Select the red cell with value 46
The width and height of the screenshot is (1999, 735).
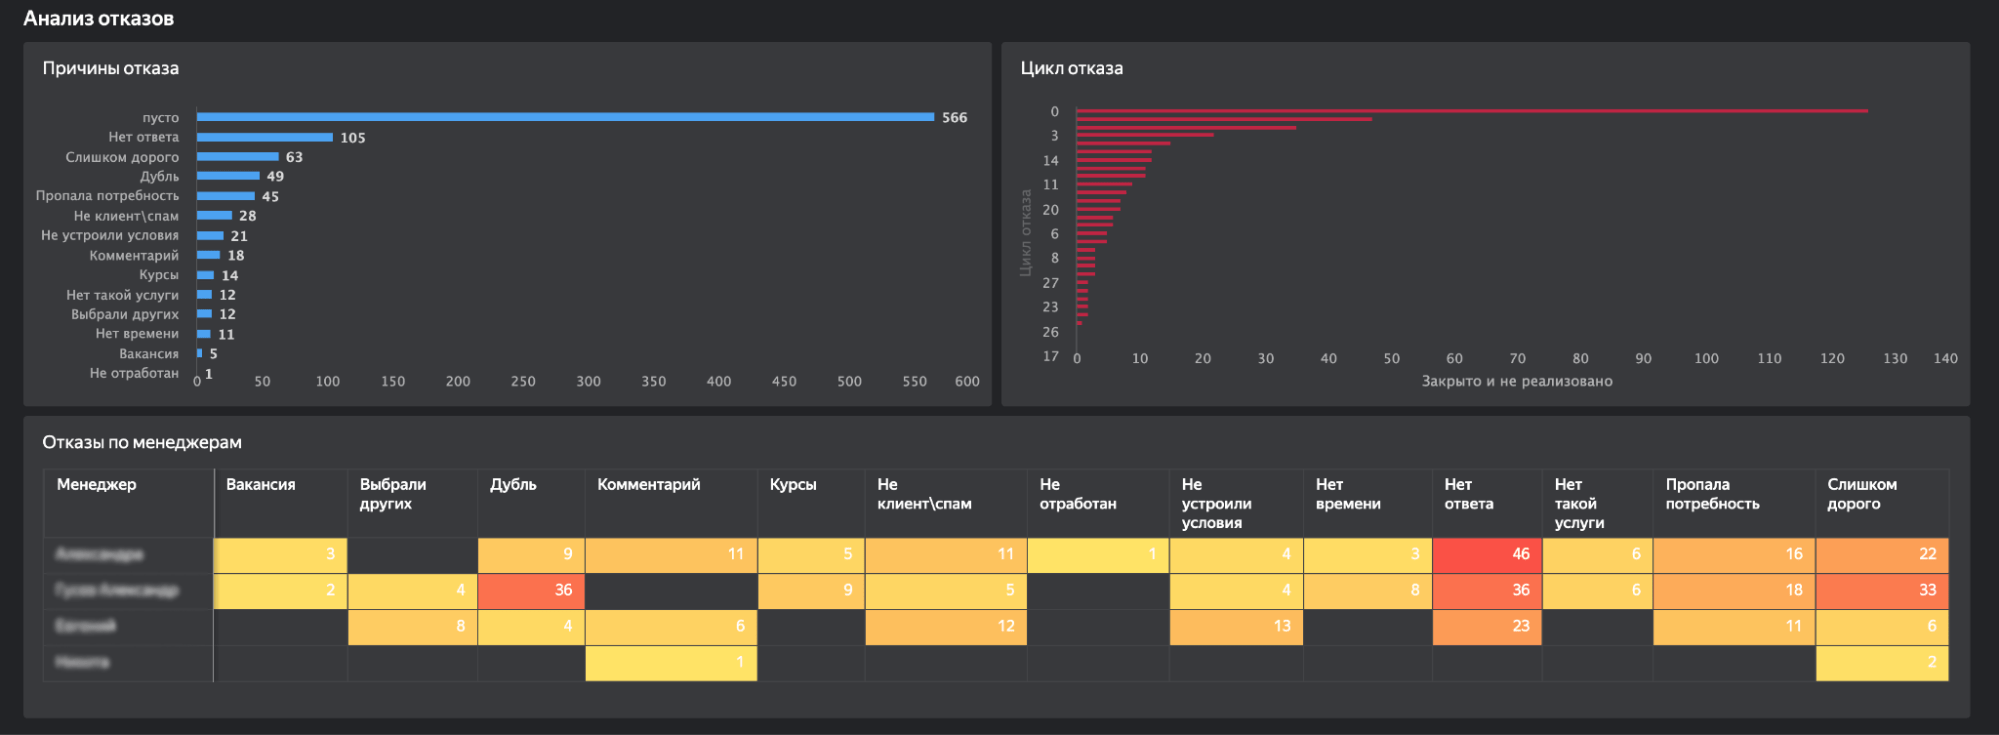click(1487, 554)
